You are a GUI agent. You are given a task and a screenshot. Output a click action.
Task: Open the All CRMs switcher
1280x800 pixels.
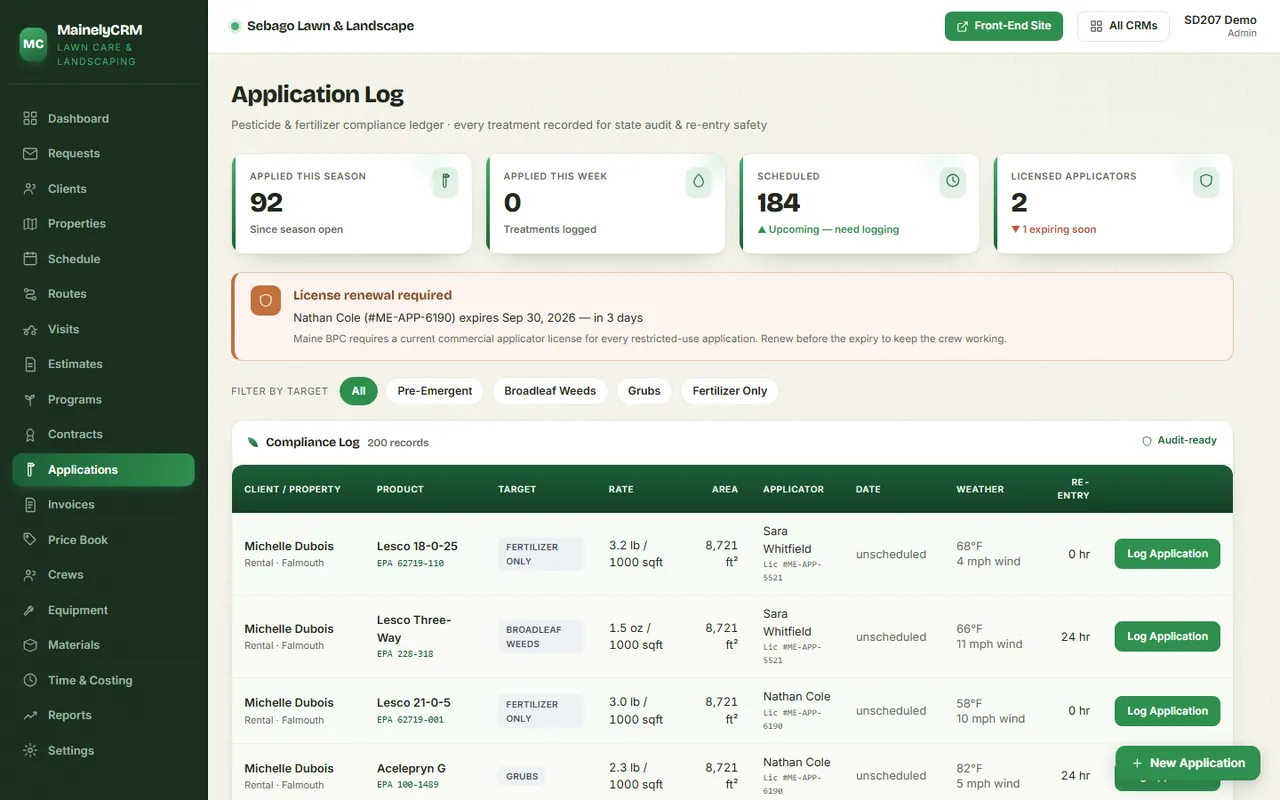pos(1124,26)
